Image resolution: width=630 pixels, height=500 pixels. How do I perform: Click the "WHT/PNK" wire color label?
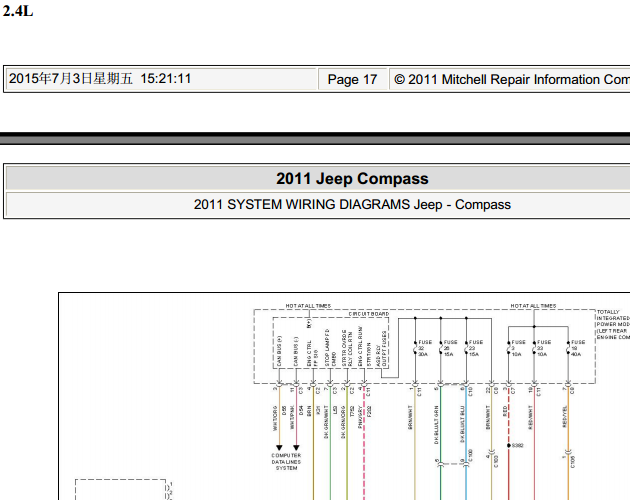tap(292, 418)
